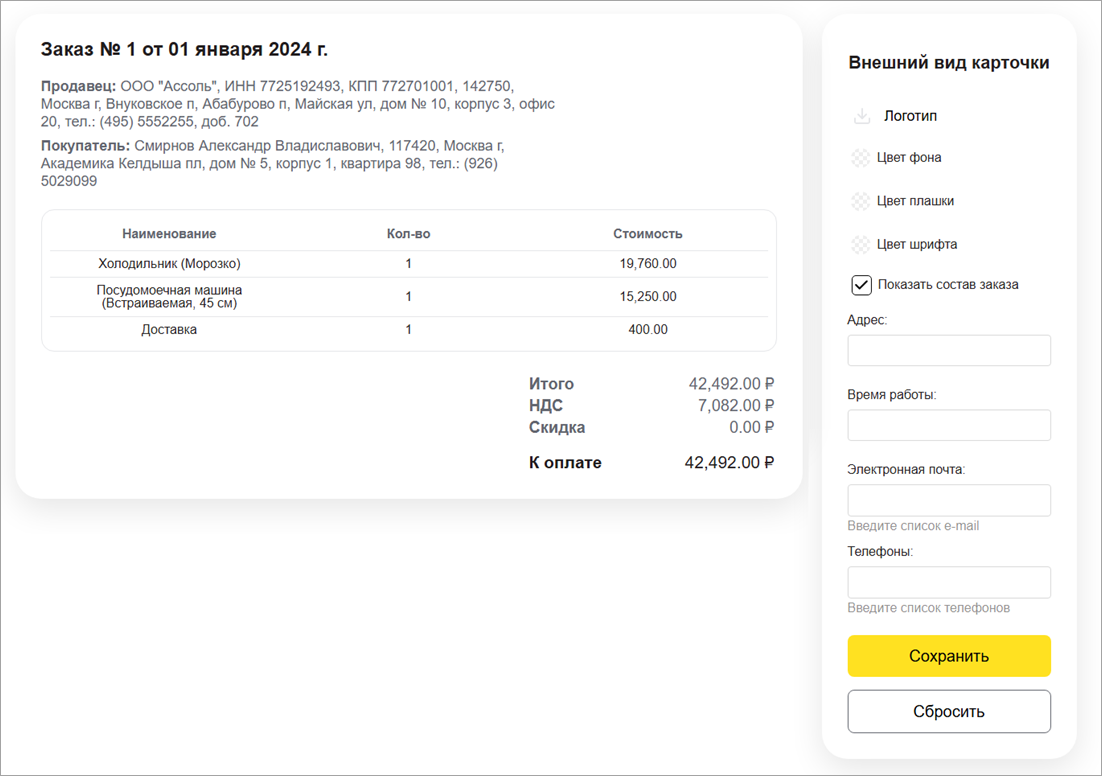Click the Стоимость column header

(x=647, y=234)
